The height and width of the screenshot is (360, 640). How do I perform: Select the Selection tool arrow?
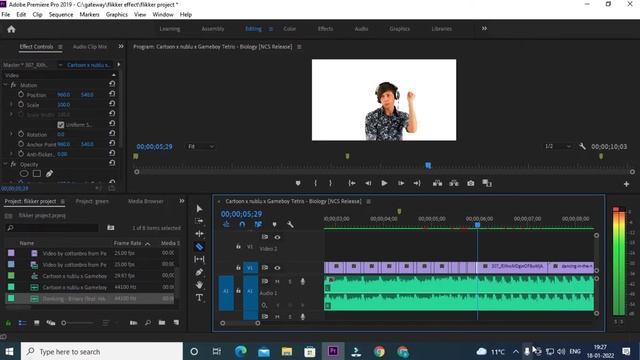click(x=199, y=209)
